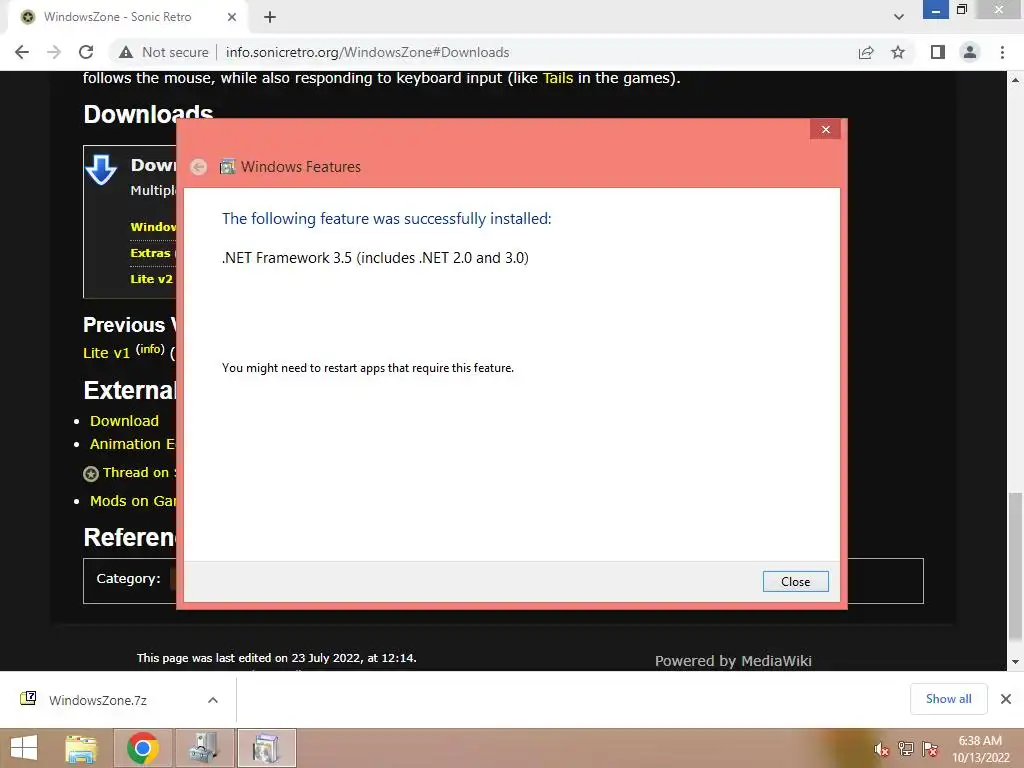This screenshot has height=768, width=1024.
Task: Click the Animation E... link under External links
Action: pyautogui.click(x=133, y=443)
